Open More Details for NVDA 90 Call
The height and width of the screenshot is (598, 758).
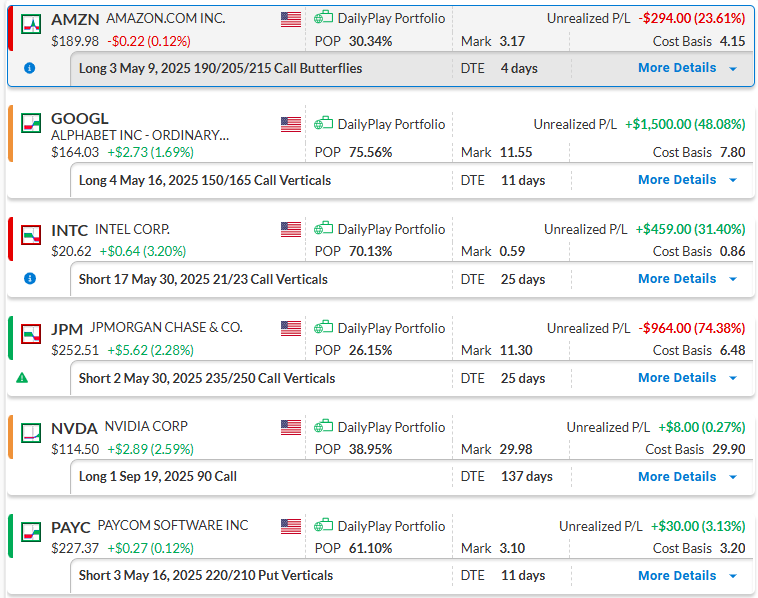[677, 477]
